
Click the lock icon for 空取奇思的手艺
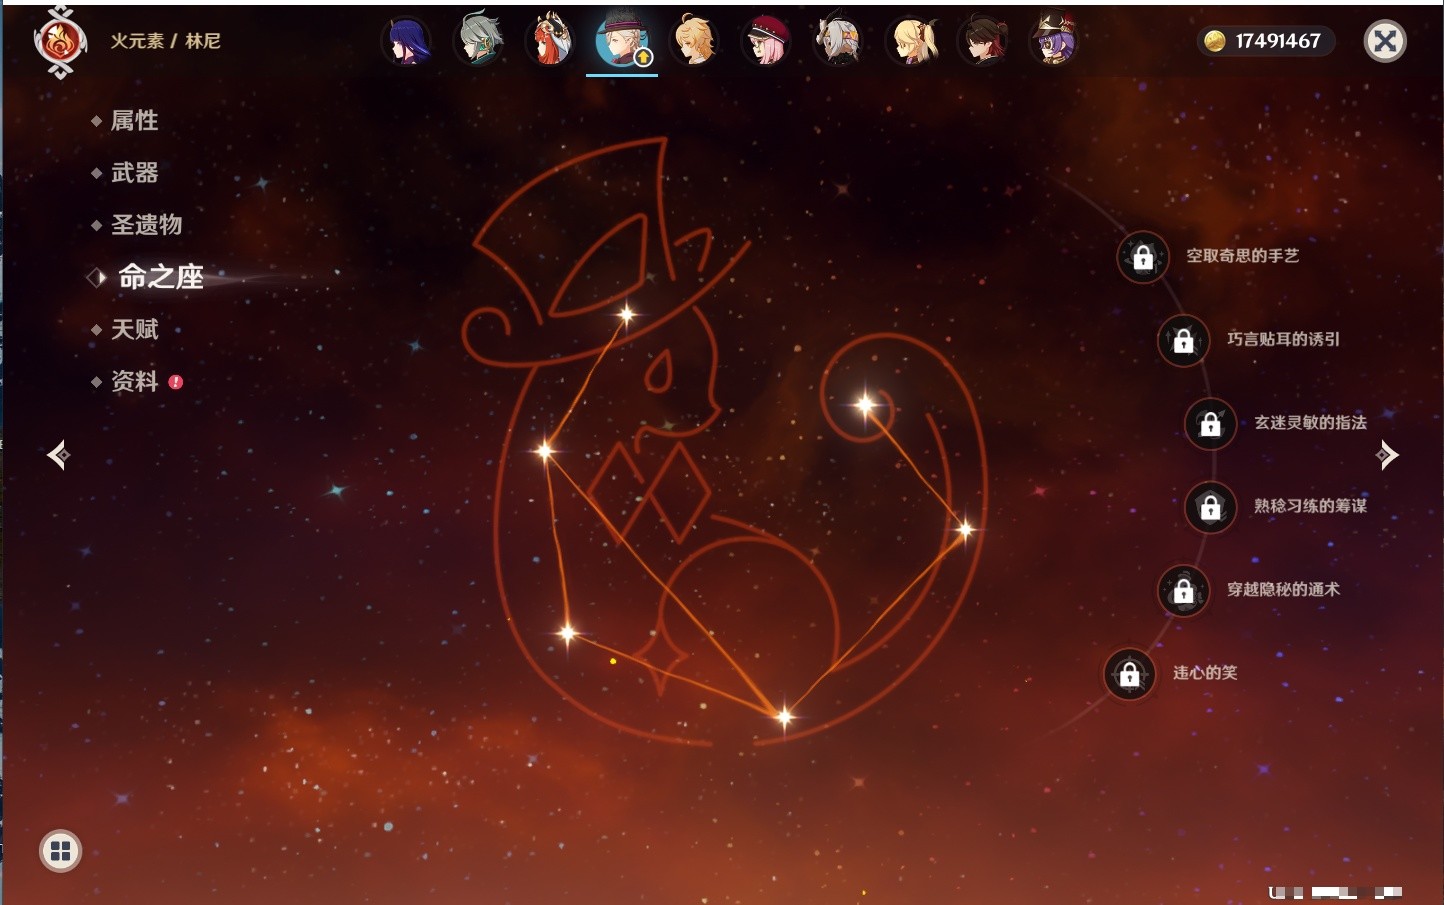[1143, 258]
